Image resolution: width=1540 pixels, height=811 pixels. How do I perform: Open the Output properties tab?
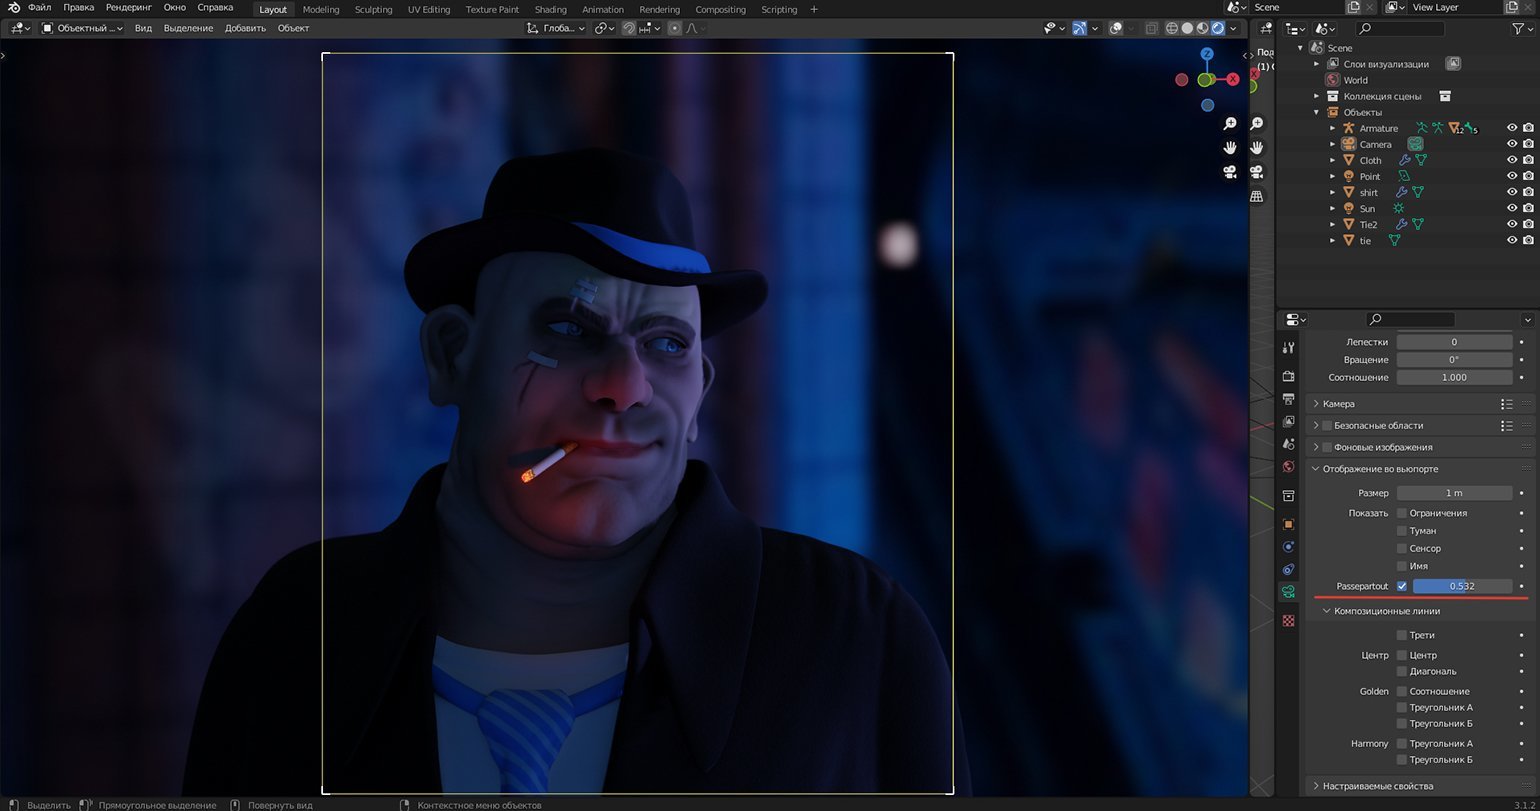pos(1288,399)
